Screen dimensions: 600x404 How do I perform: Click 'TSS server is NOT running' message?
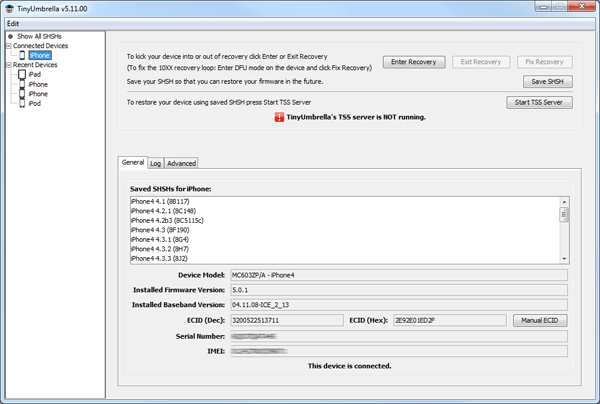pyautogui.click(x=356, y=117)
